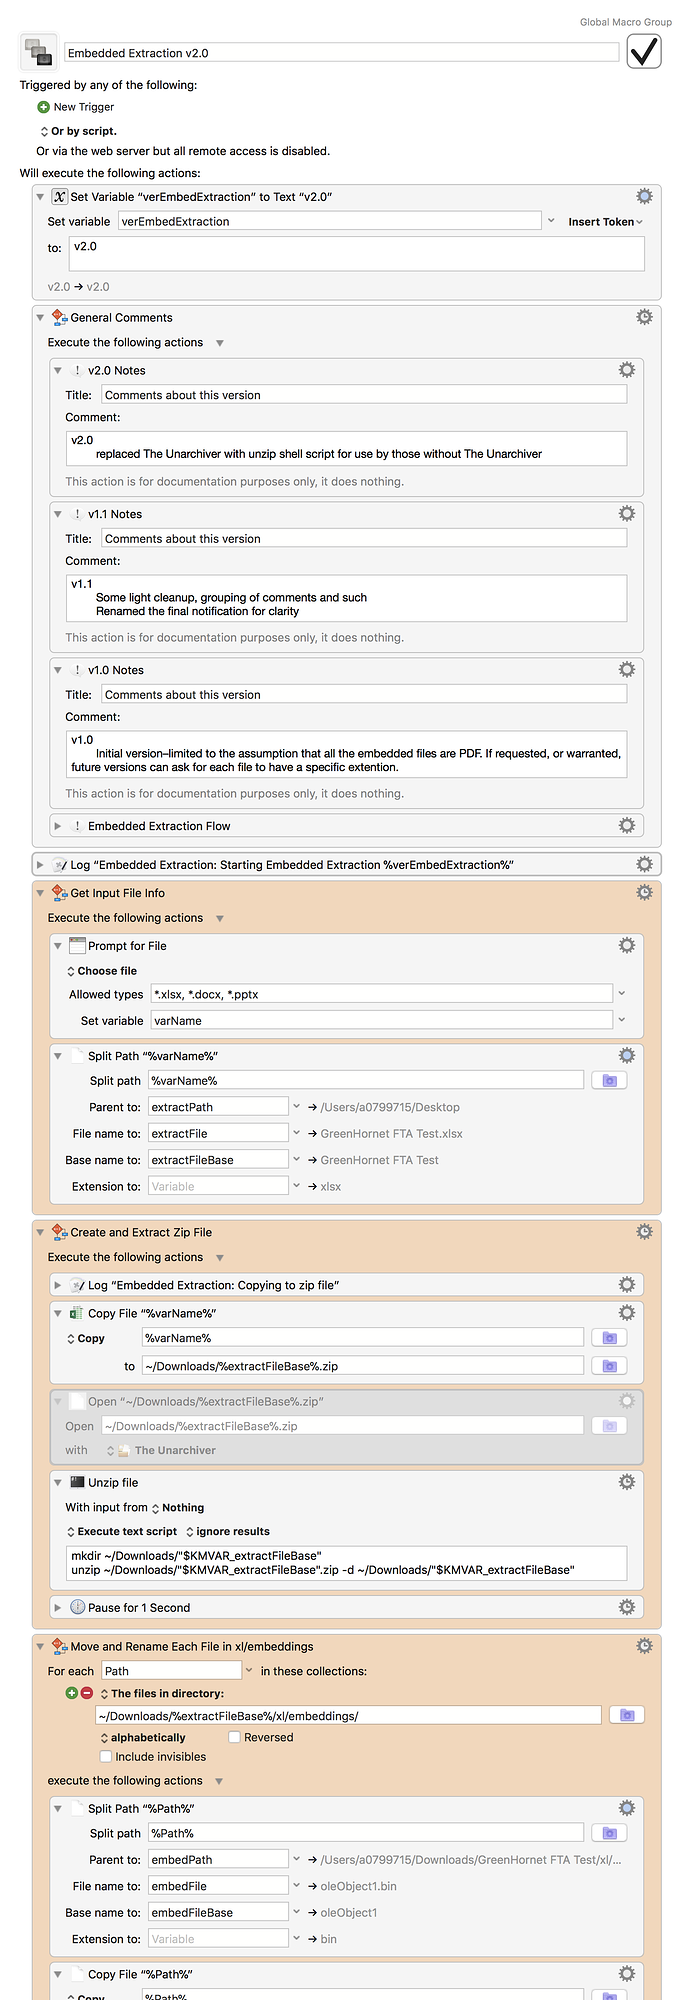This screenshot has height=2000, width=690.
Task: Click folder icon beside xl/embeddings directory field
Action: [x=627, y=1715]
